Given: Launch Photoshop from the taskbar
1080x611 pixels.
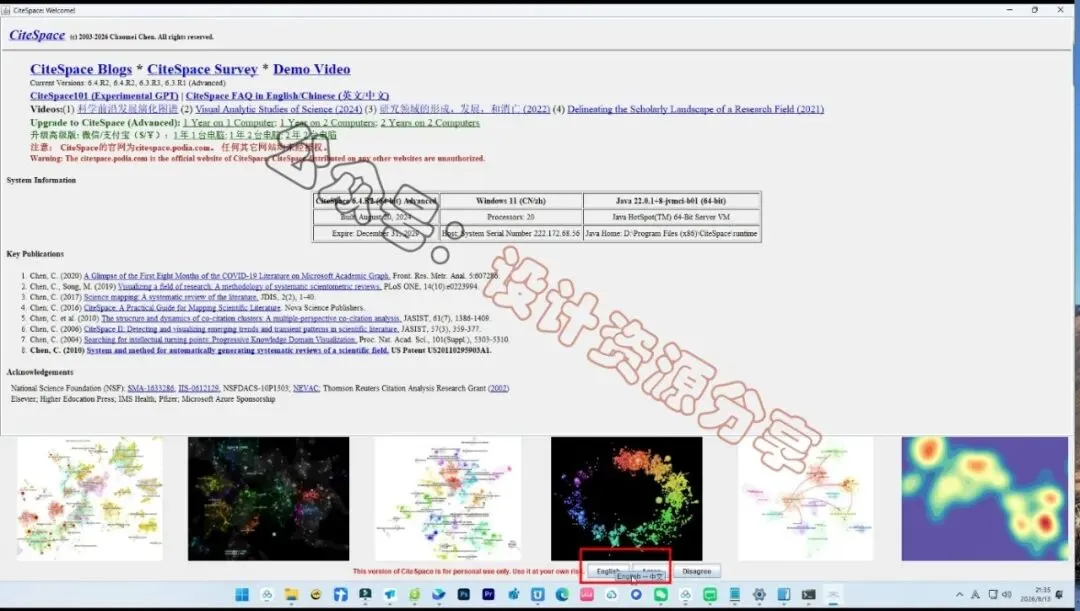Looking at the screenshot, I should coord(464,594).
